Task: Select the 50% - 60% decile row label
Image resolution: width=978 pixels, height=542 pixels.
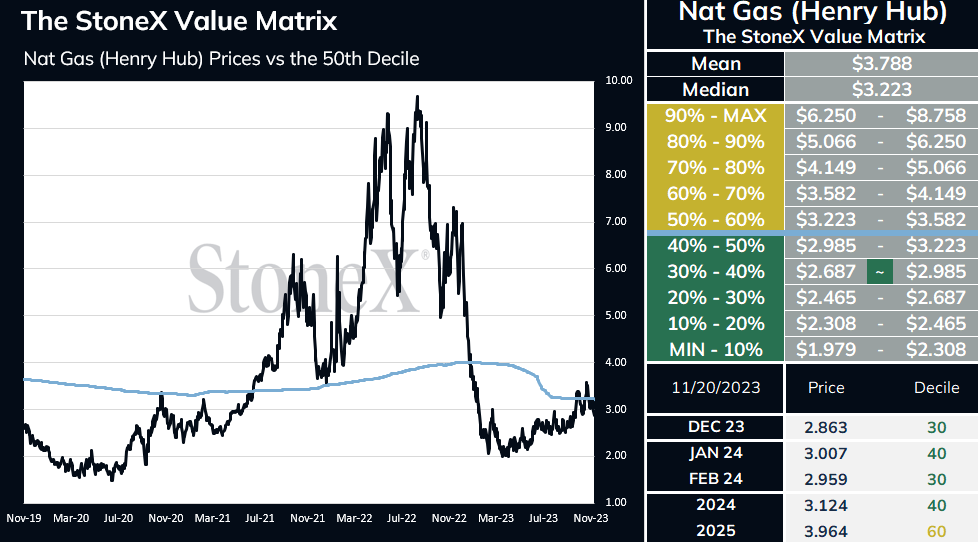Action: 715,220
